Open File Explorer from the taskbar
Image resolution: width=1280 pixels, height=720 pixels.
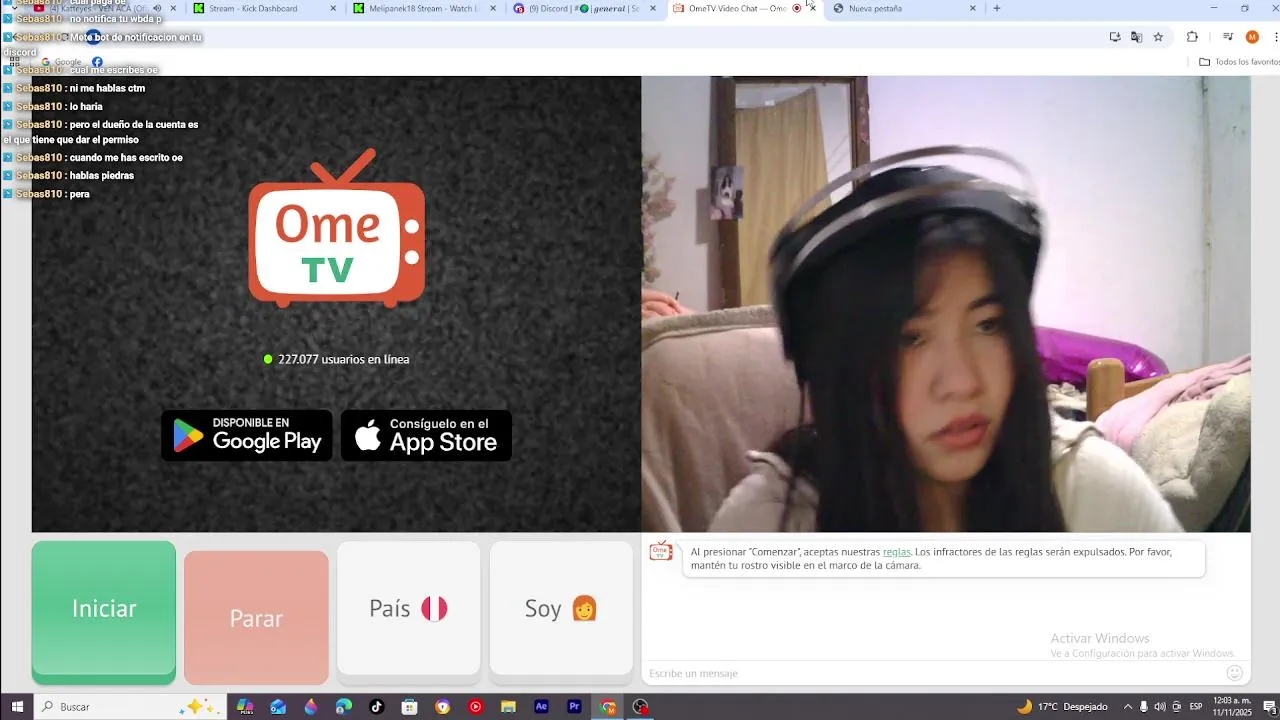[x=508, y=707]
